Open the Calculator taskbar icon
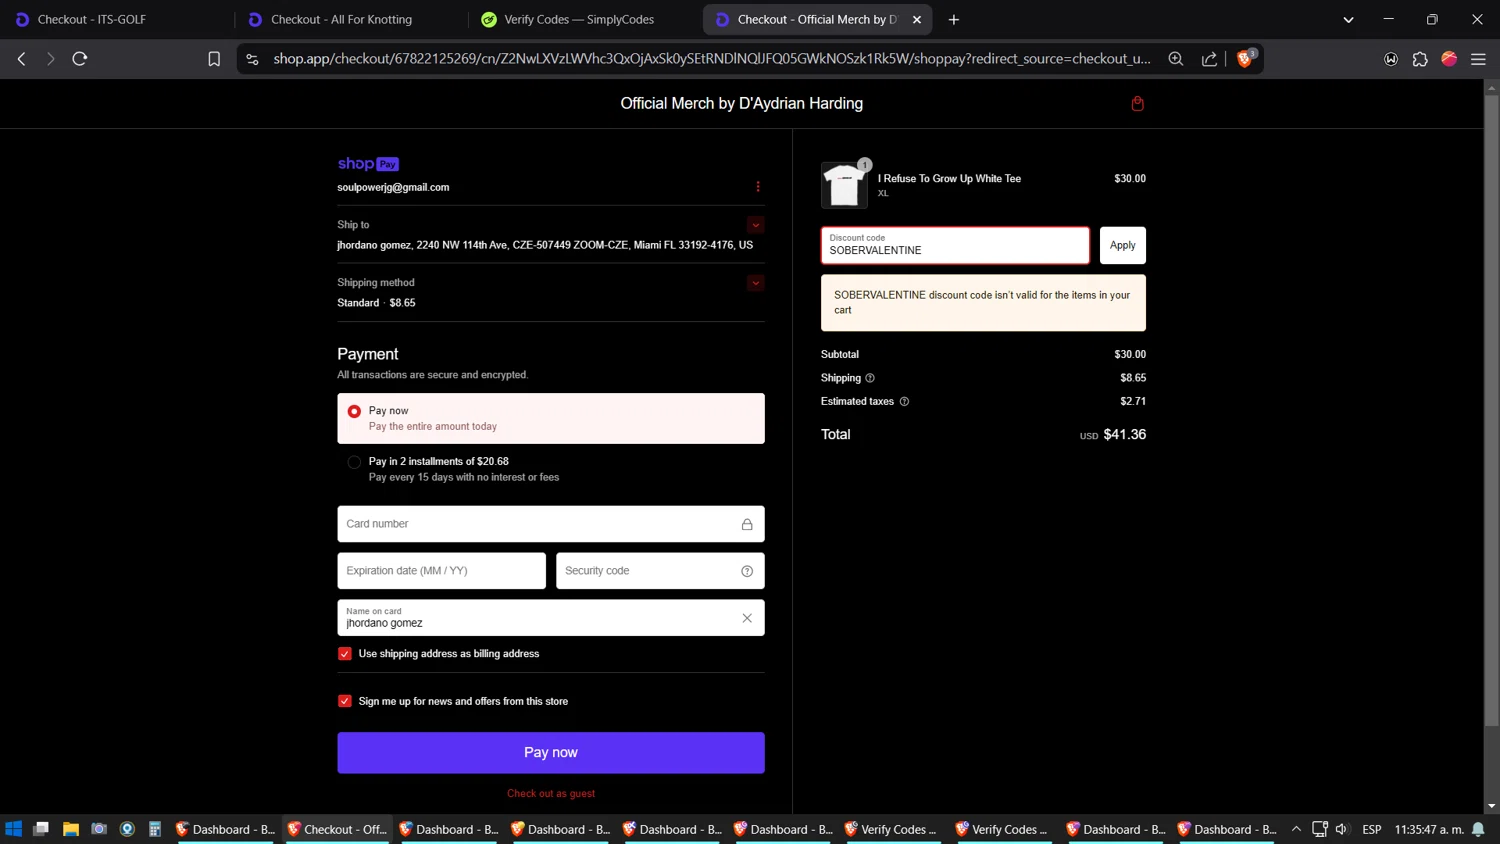The image size is (1500, 844). [155, 829]
